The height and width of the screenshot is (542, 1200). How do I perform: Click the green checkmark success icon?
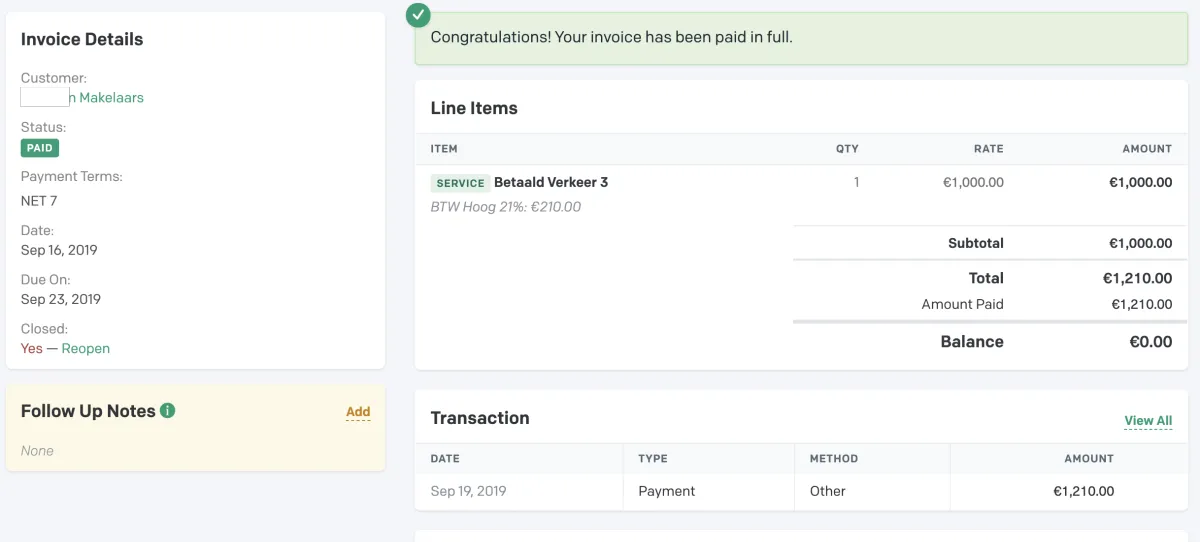(x=419, y=15)
